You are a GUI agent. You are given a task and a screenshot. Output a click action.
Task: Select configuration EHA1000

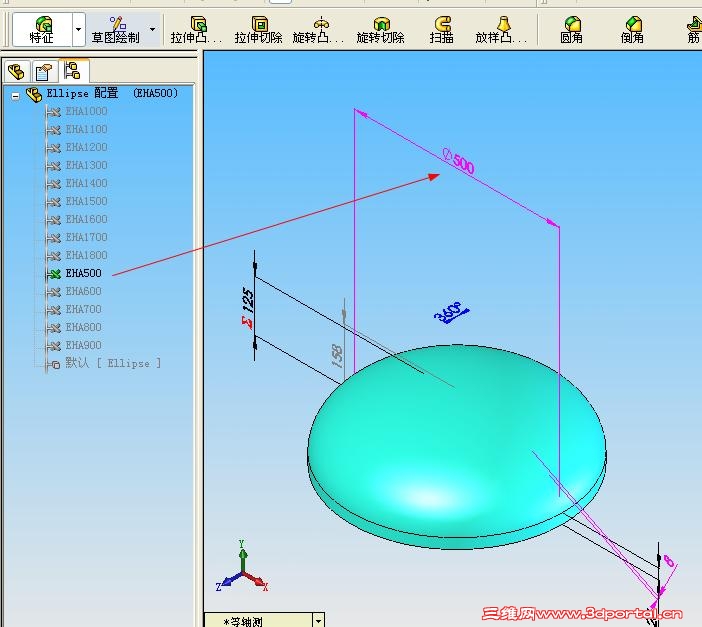(x=86, y=111)
